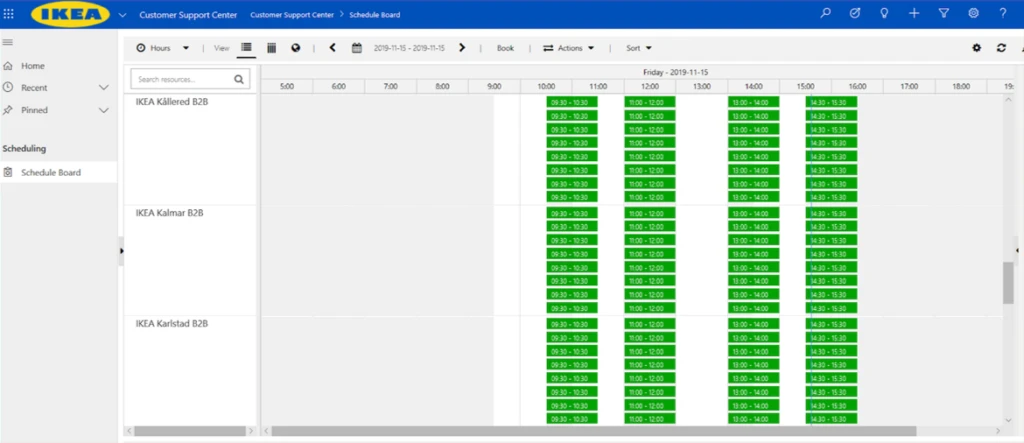Open the task flow checkmark icon
The width and height of the screenshot is (1024, 443).
(x=854, y=14)
